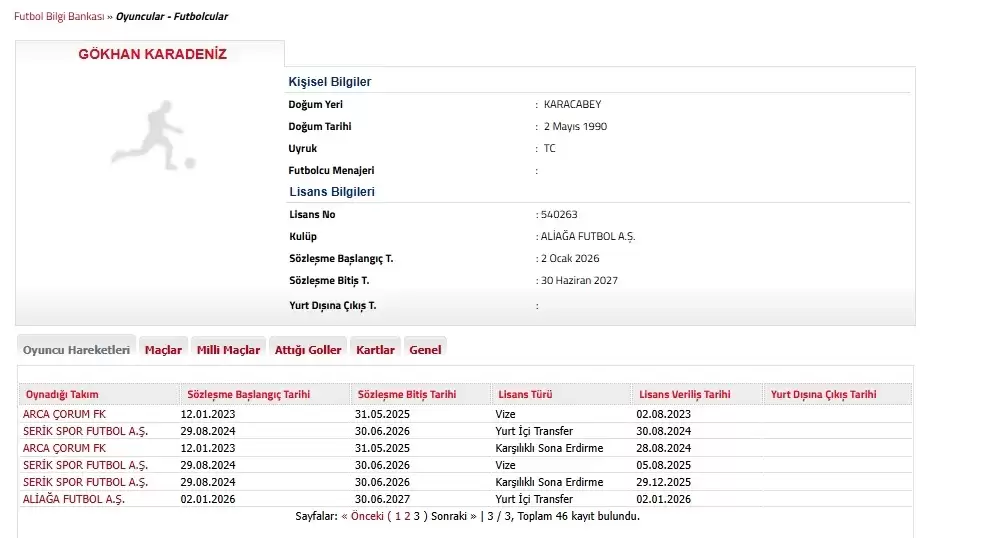Click the Lisans Veriliş Tarihi column header

pyautogui.click(x=683, y=395)
